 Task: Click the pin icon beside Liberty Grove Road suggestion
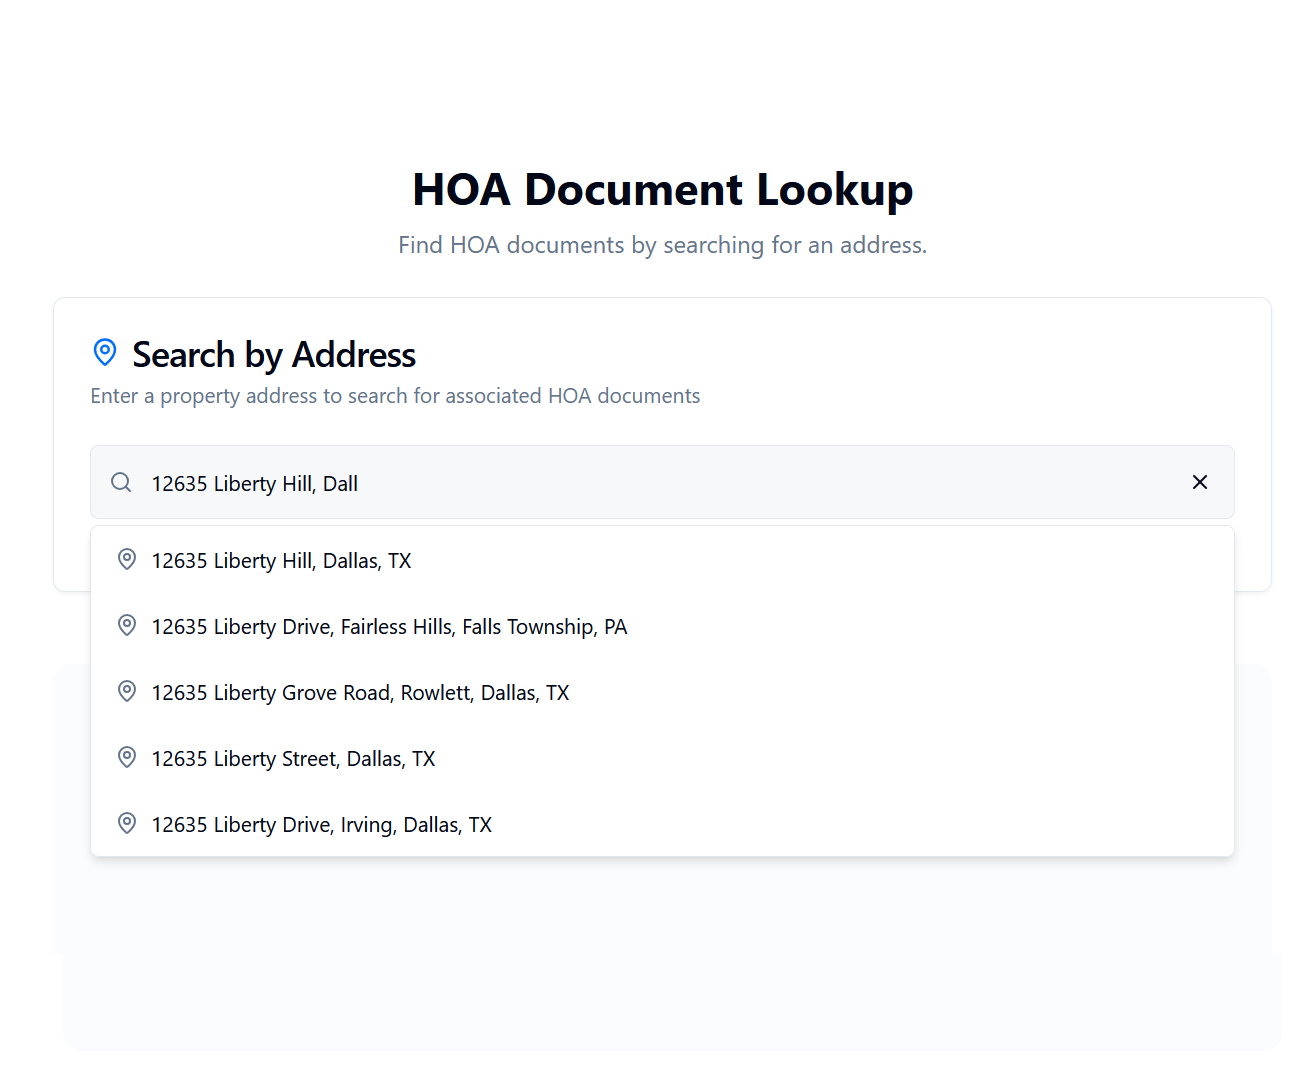(x=127, y=691)
